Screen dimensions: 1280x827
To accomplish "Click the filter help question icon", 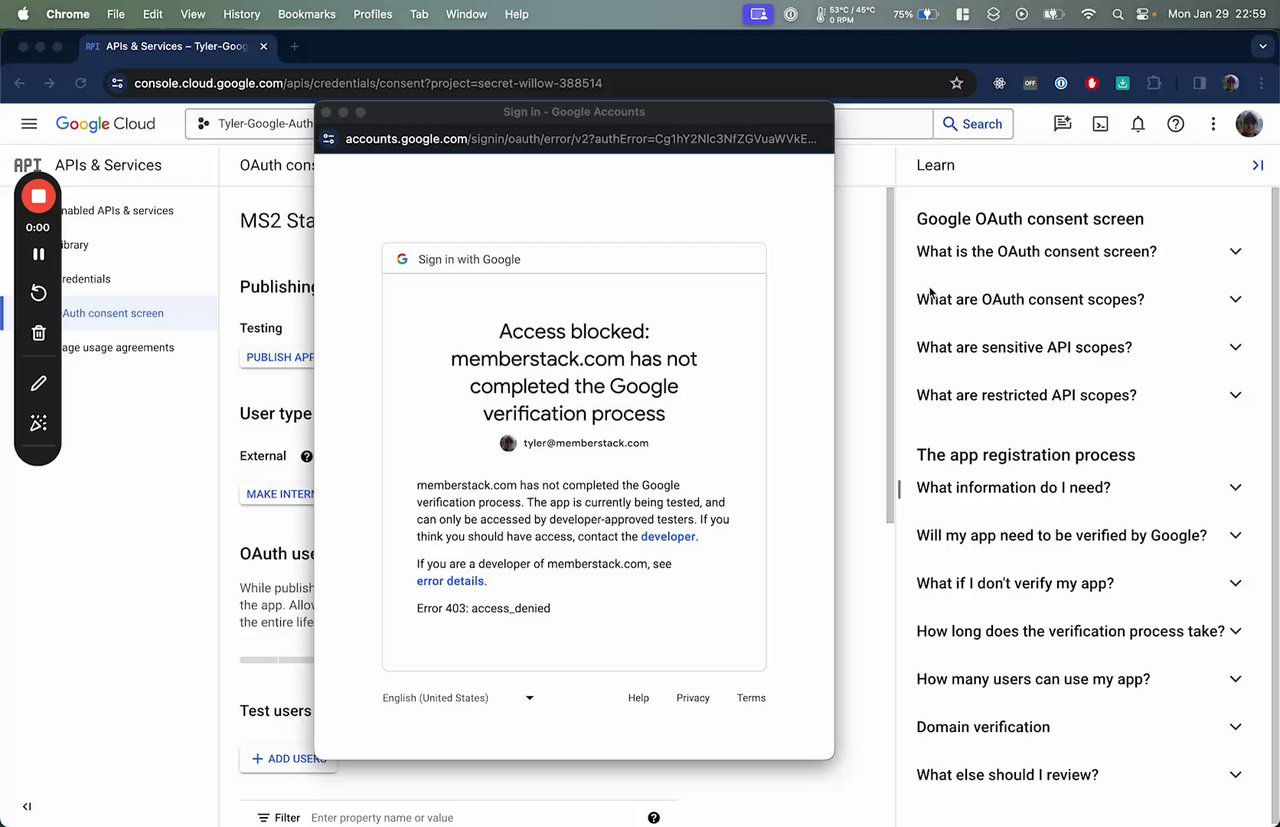I will (653, 818).
